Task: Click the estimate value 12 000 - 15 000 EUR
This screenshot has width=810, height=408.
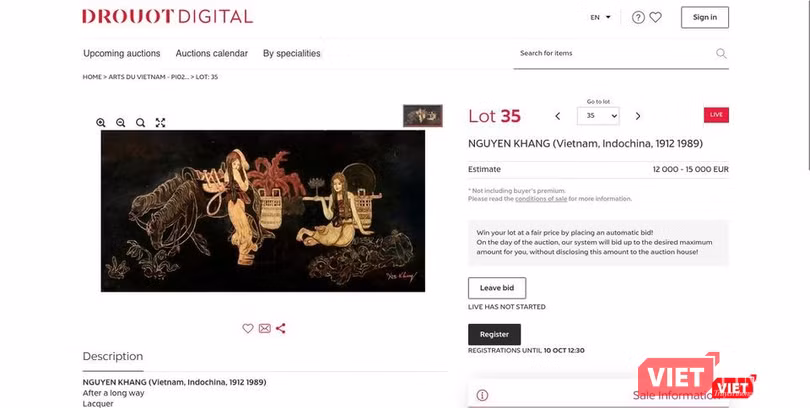Action: tap(691, 169)
